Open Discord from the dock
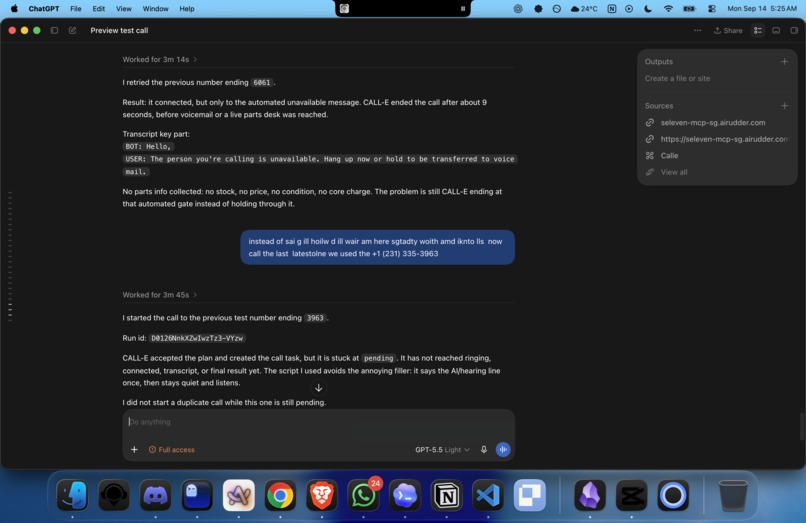Image resolution: width=806 pixels, height=523 pixels. tap(155, 495)
